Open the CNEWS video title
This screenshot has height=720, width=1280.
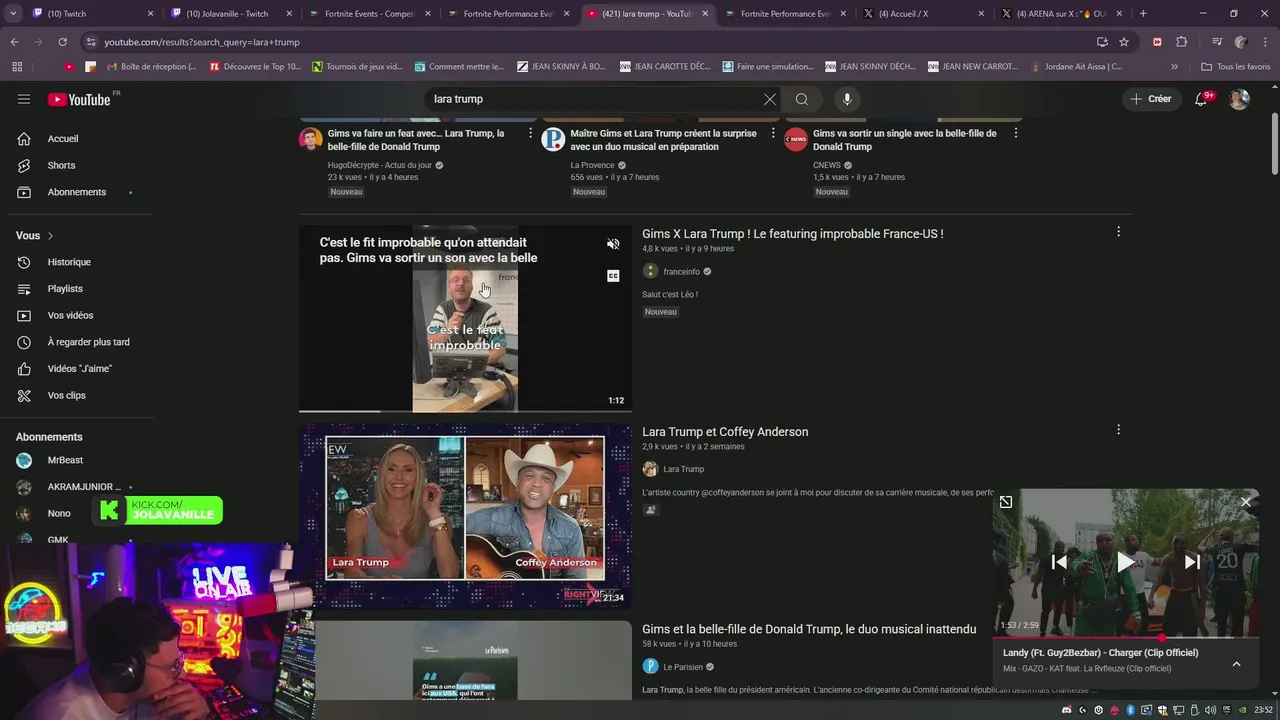(x=905, y=140)
